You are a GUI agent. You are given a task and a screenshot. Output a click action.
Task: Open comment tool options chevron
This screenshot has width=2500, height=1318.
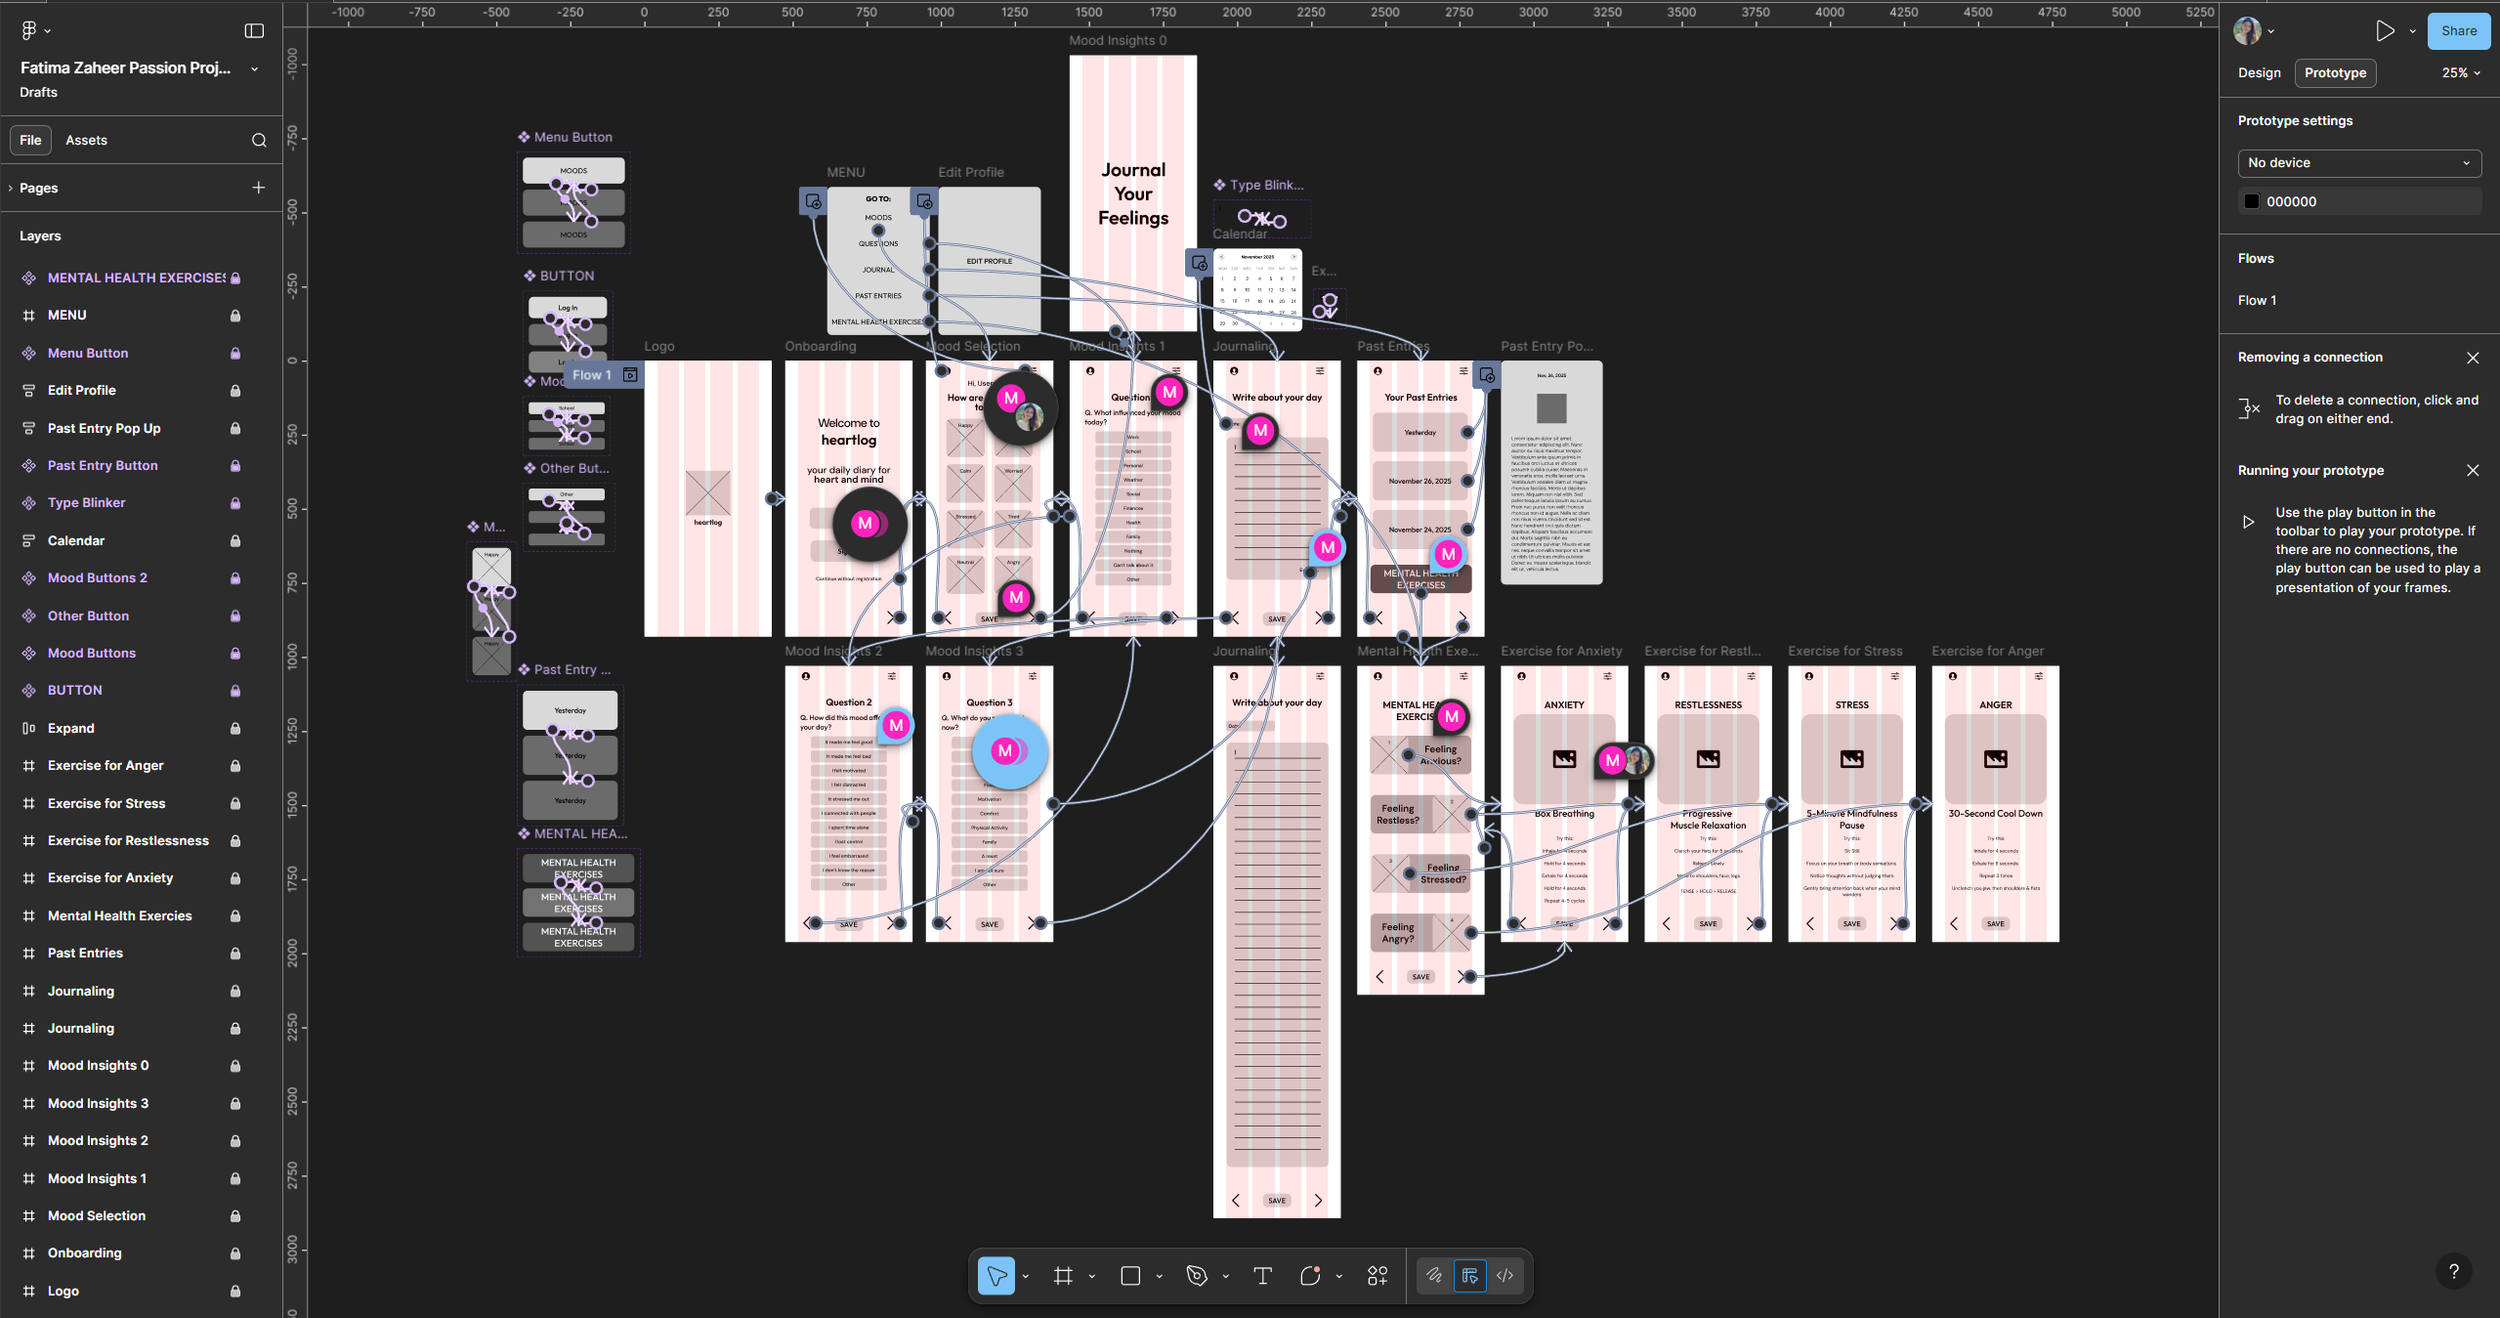[1338, 1276]
